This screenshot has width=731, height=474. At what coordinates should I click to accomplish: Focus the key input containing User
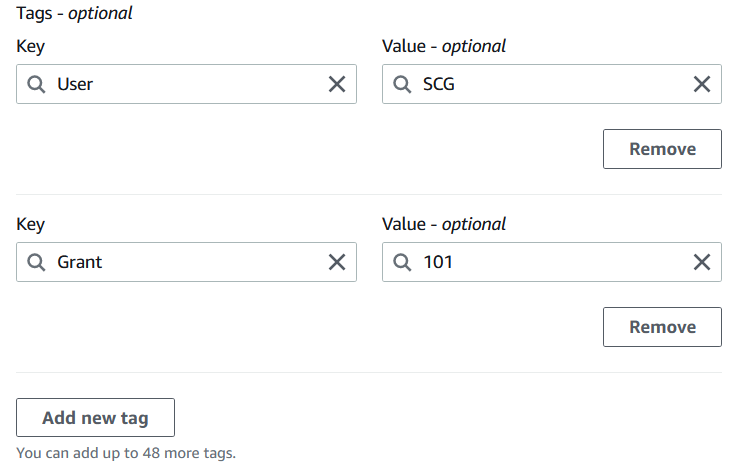click(186, 84)
